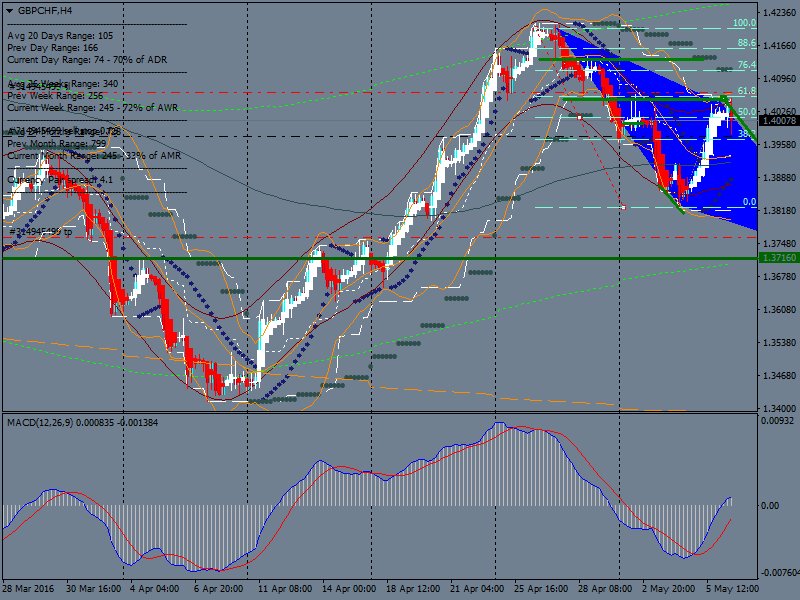Click the 1.36080 price scale value
This screenshot has height=600, width=800.
[x=779, y=309]
